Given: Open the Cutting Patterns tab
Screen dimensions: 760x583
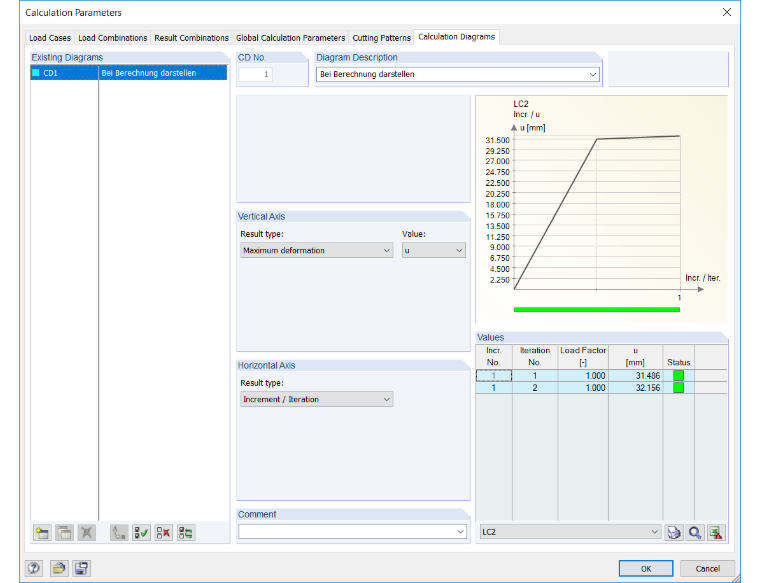Looking at the screenshot, I should click(x=381, y=38).
